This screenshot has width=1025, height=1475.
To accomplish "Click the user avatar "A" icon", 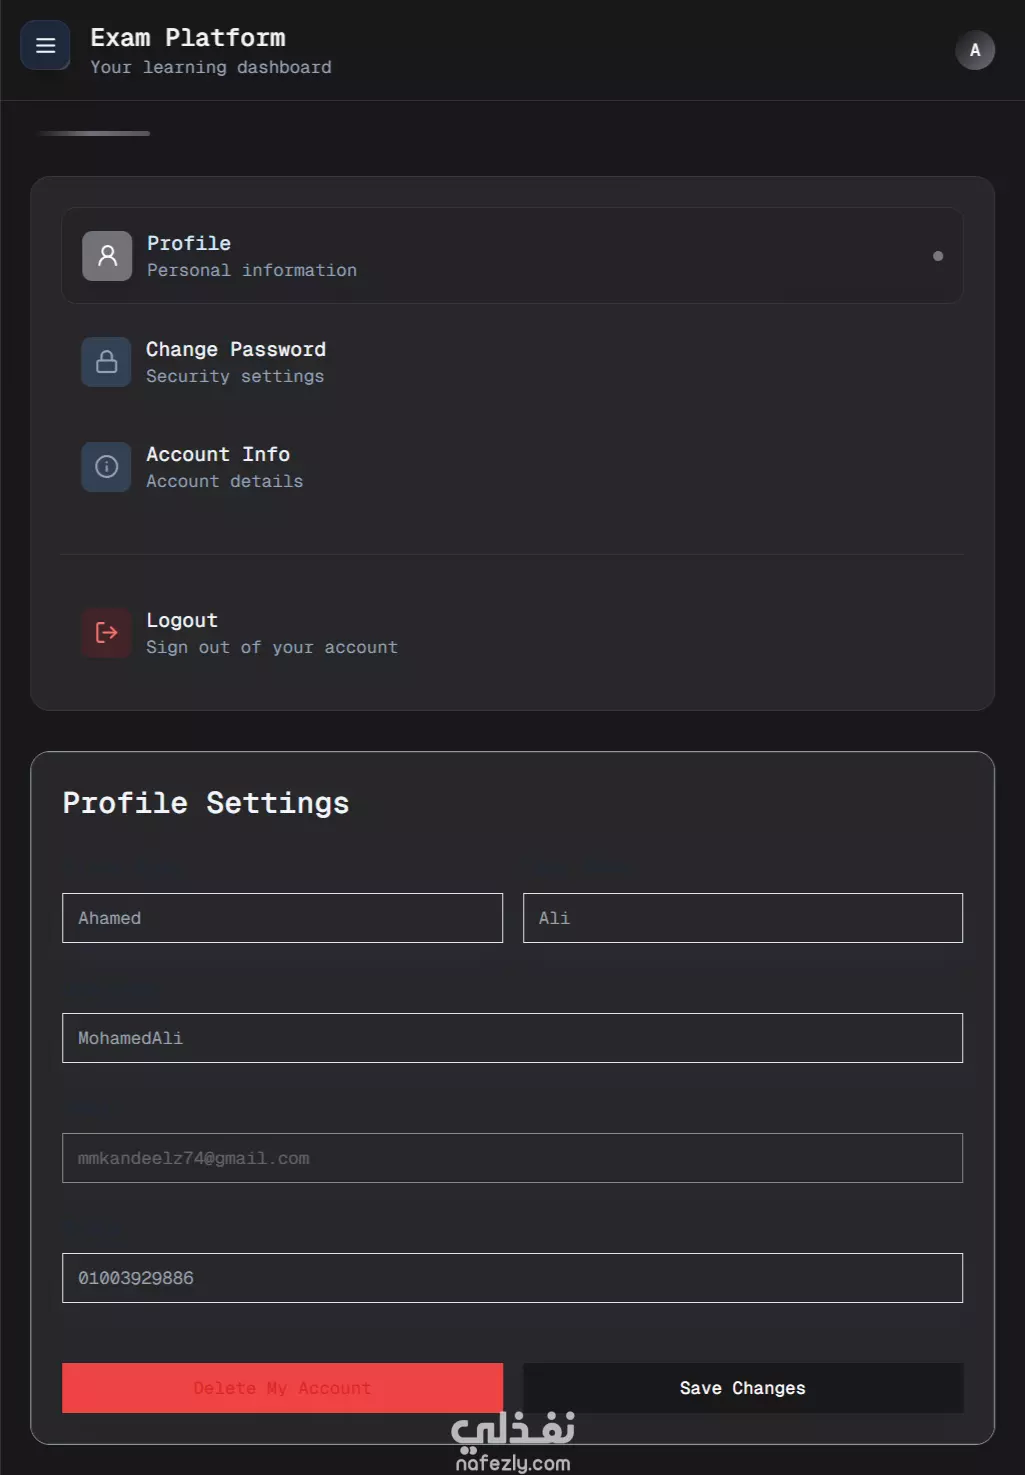I will [975, 50].
